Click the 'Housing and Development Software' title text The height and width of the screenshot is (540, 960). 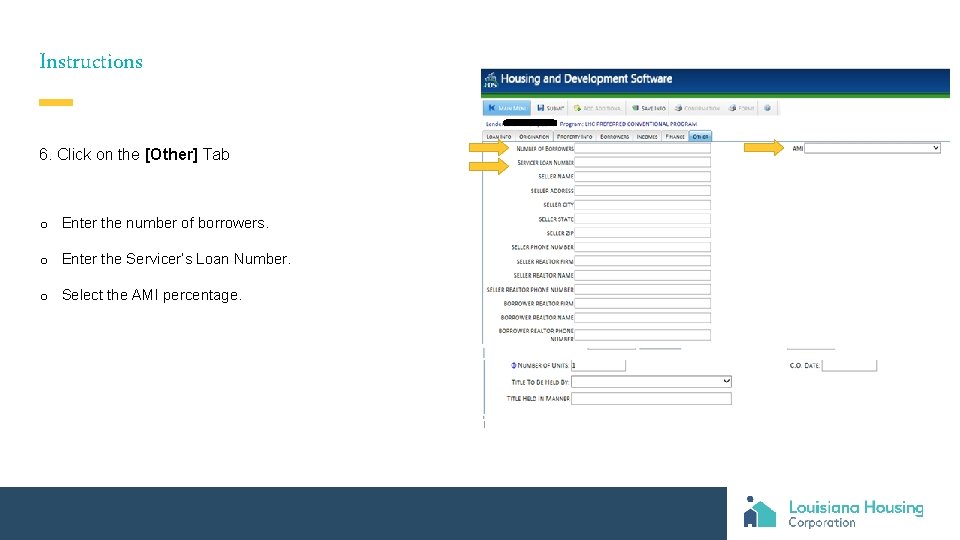point(586,79)
